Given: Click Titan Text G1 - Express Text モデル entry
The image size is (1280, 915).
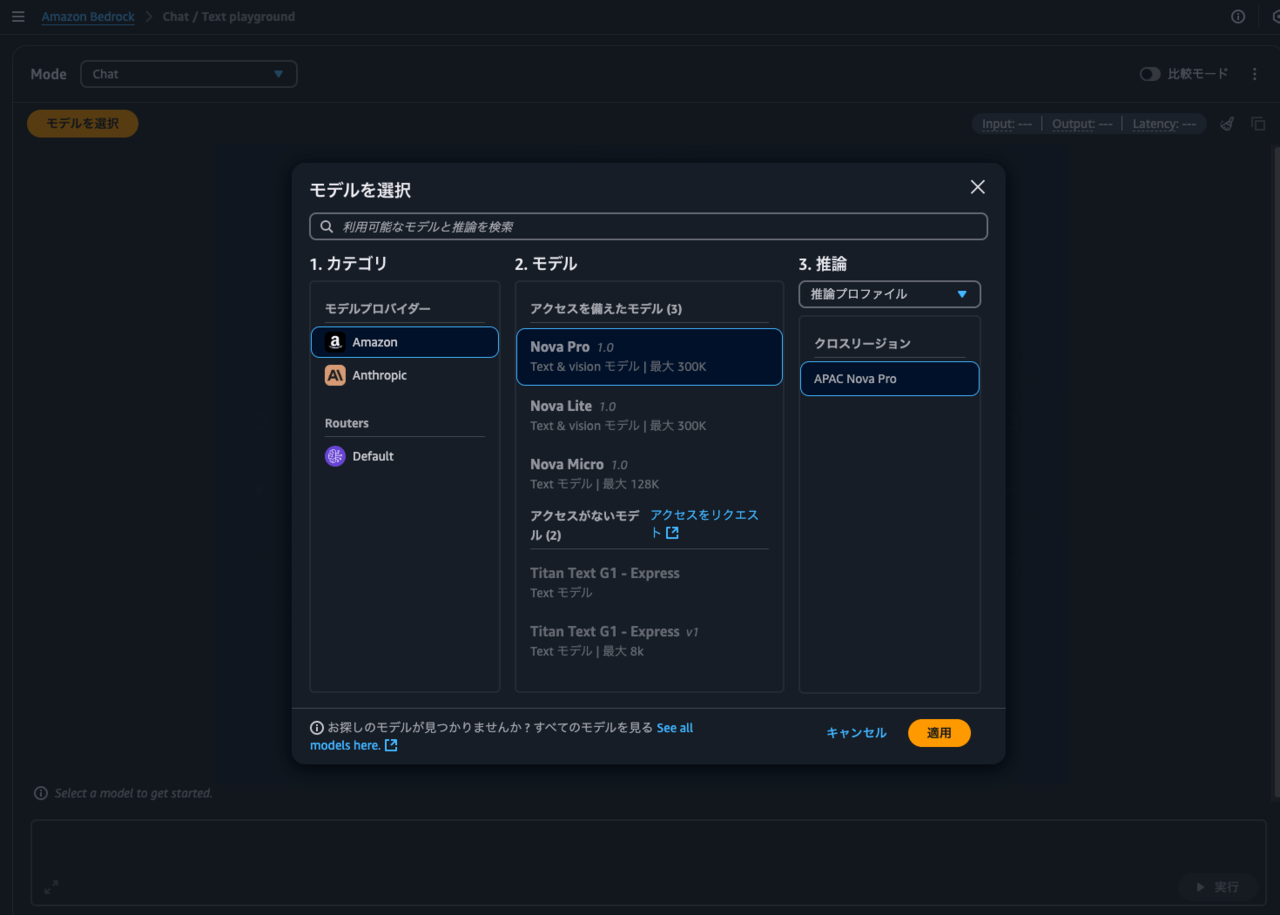Looking at the screenshot, I should pyautogui.click(x=649, y=583).
